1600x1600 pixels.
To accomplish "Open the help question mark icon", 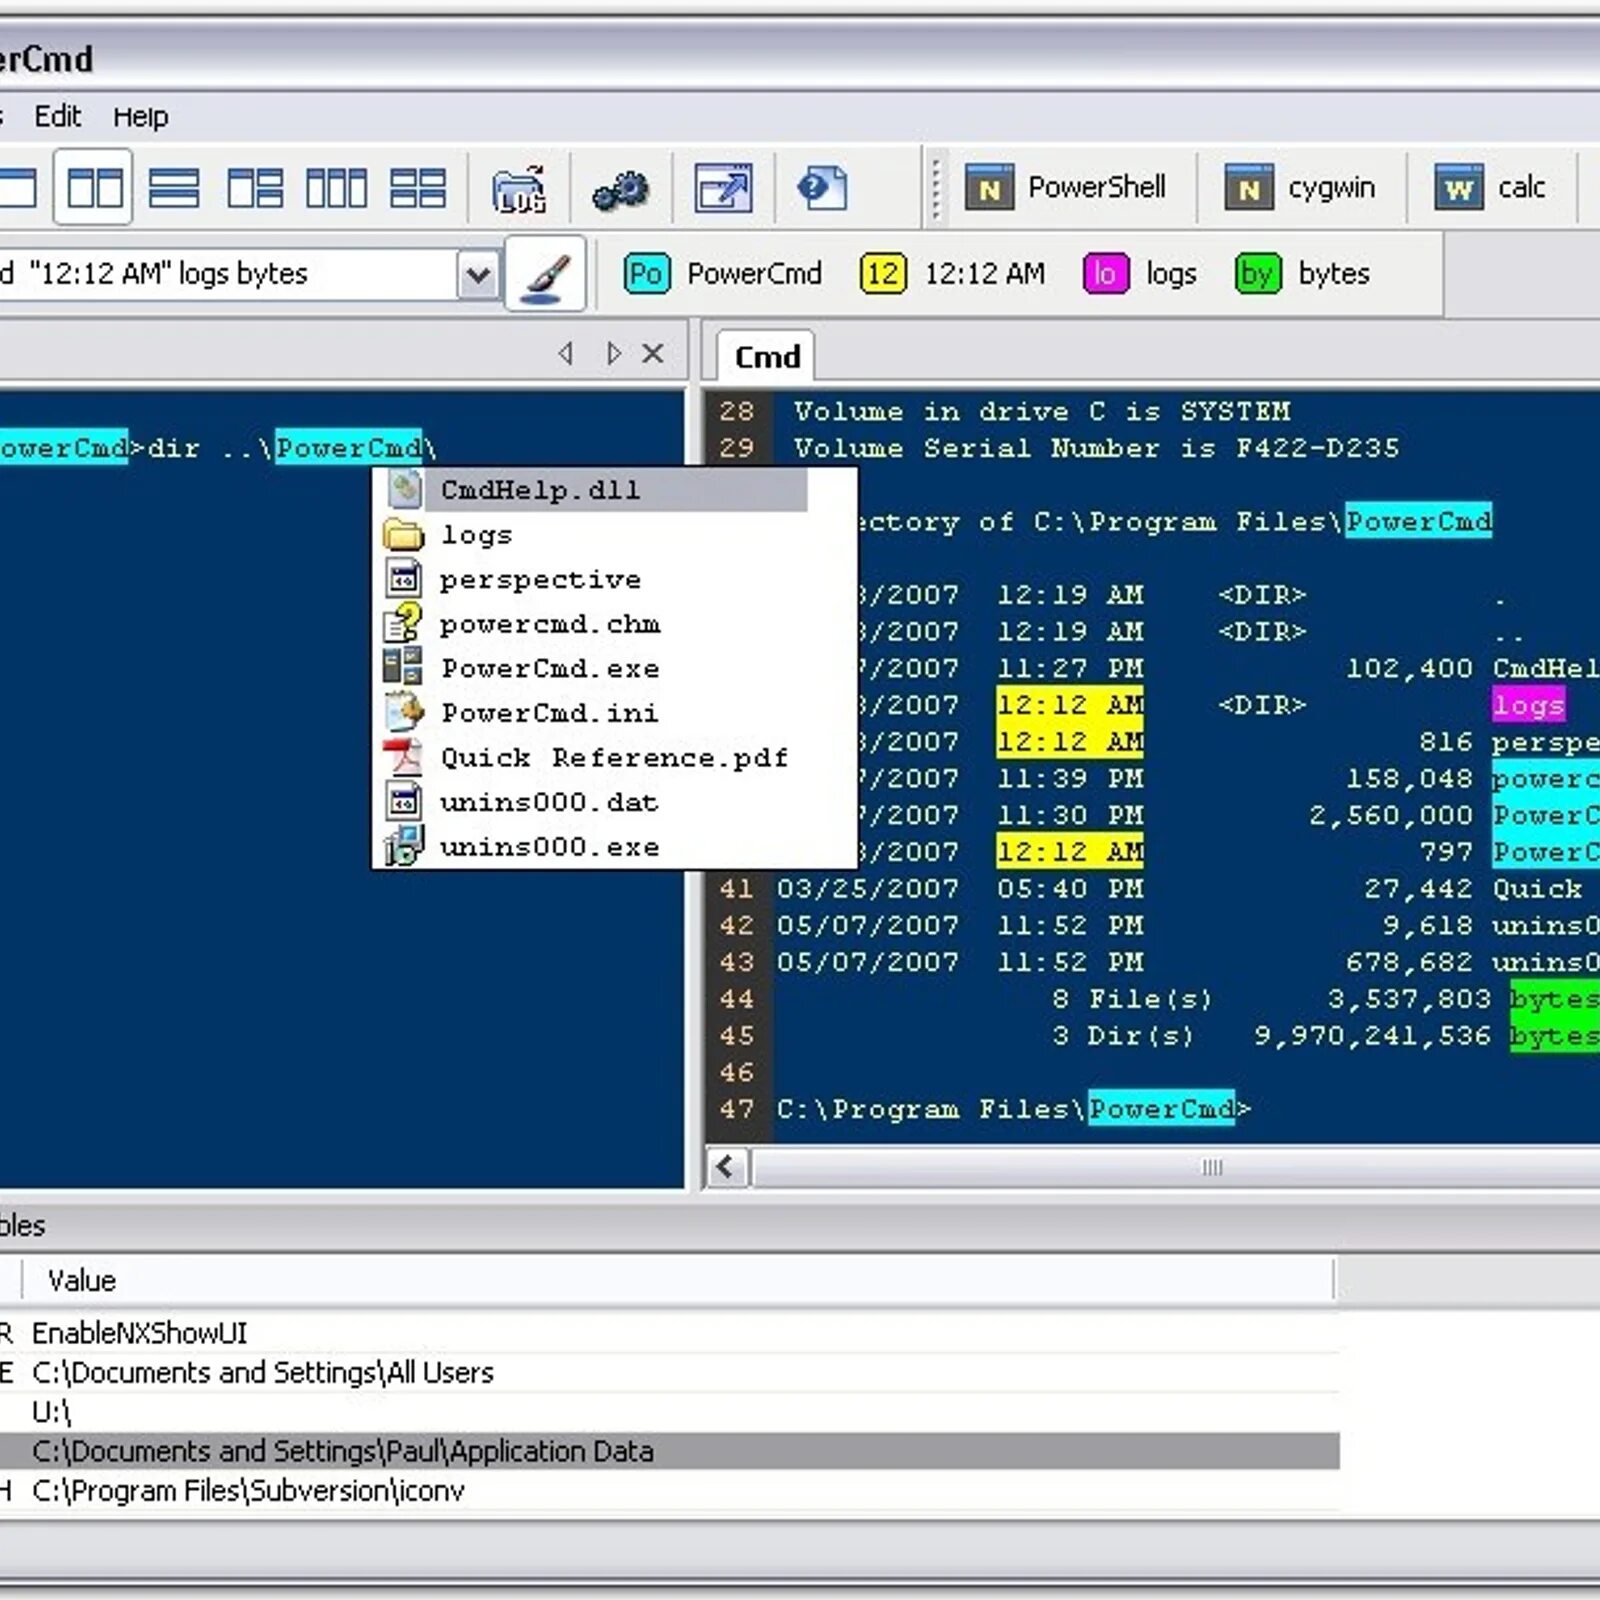I will pyautogui.click(x=823, y=188).
